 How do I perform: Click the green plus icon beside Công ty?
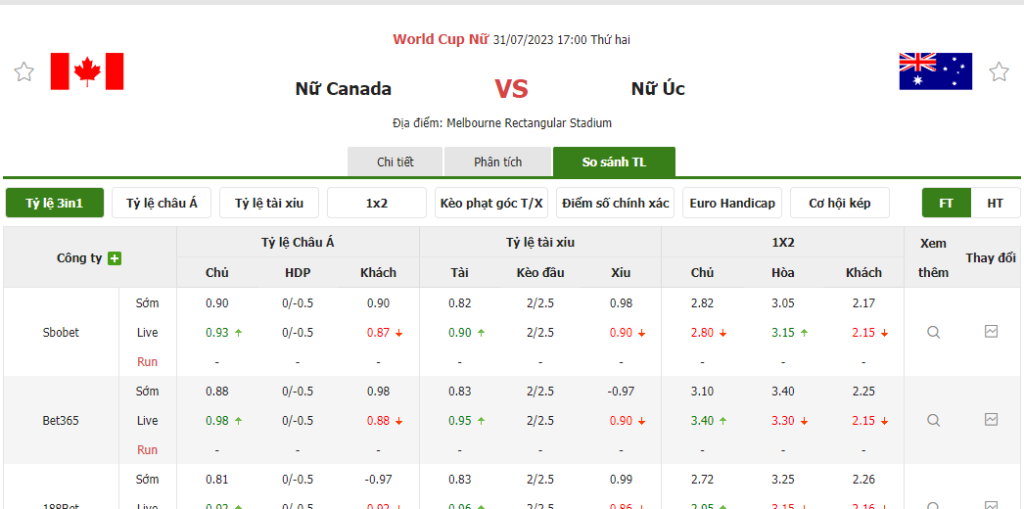115,258
